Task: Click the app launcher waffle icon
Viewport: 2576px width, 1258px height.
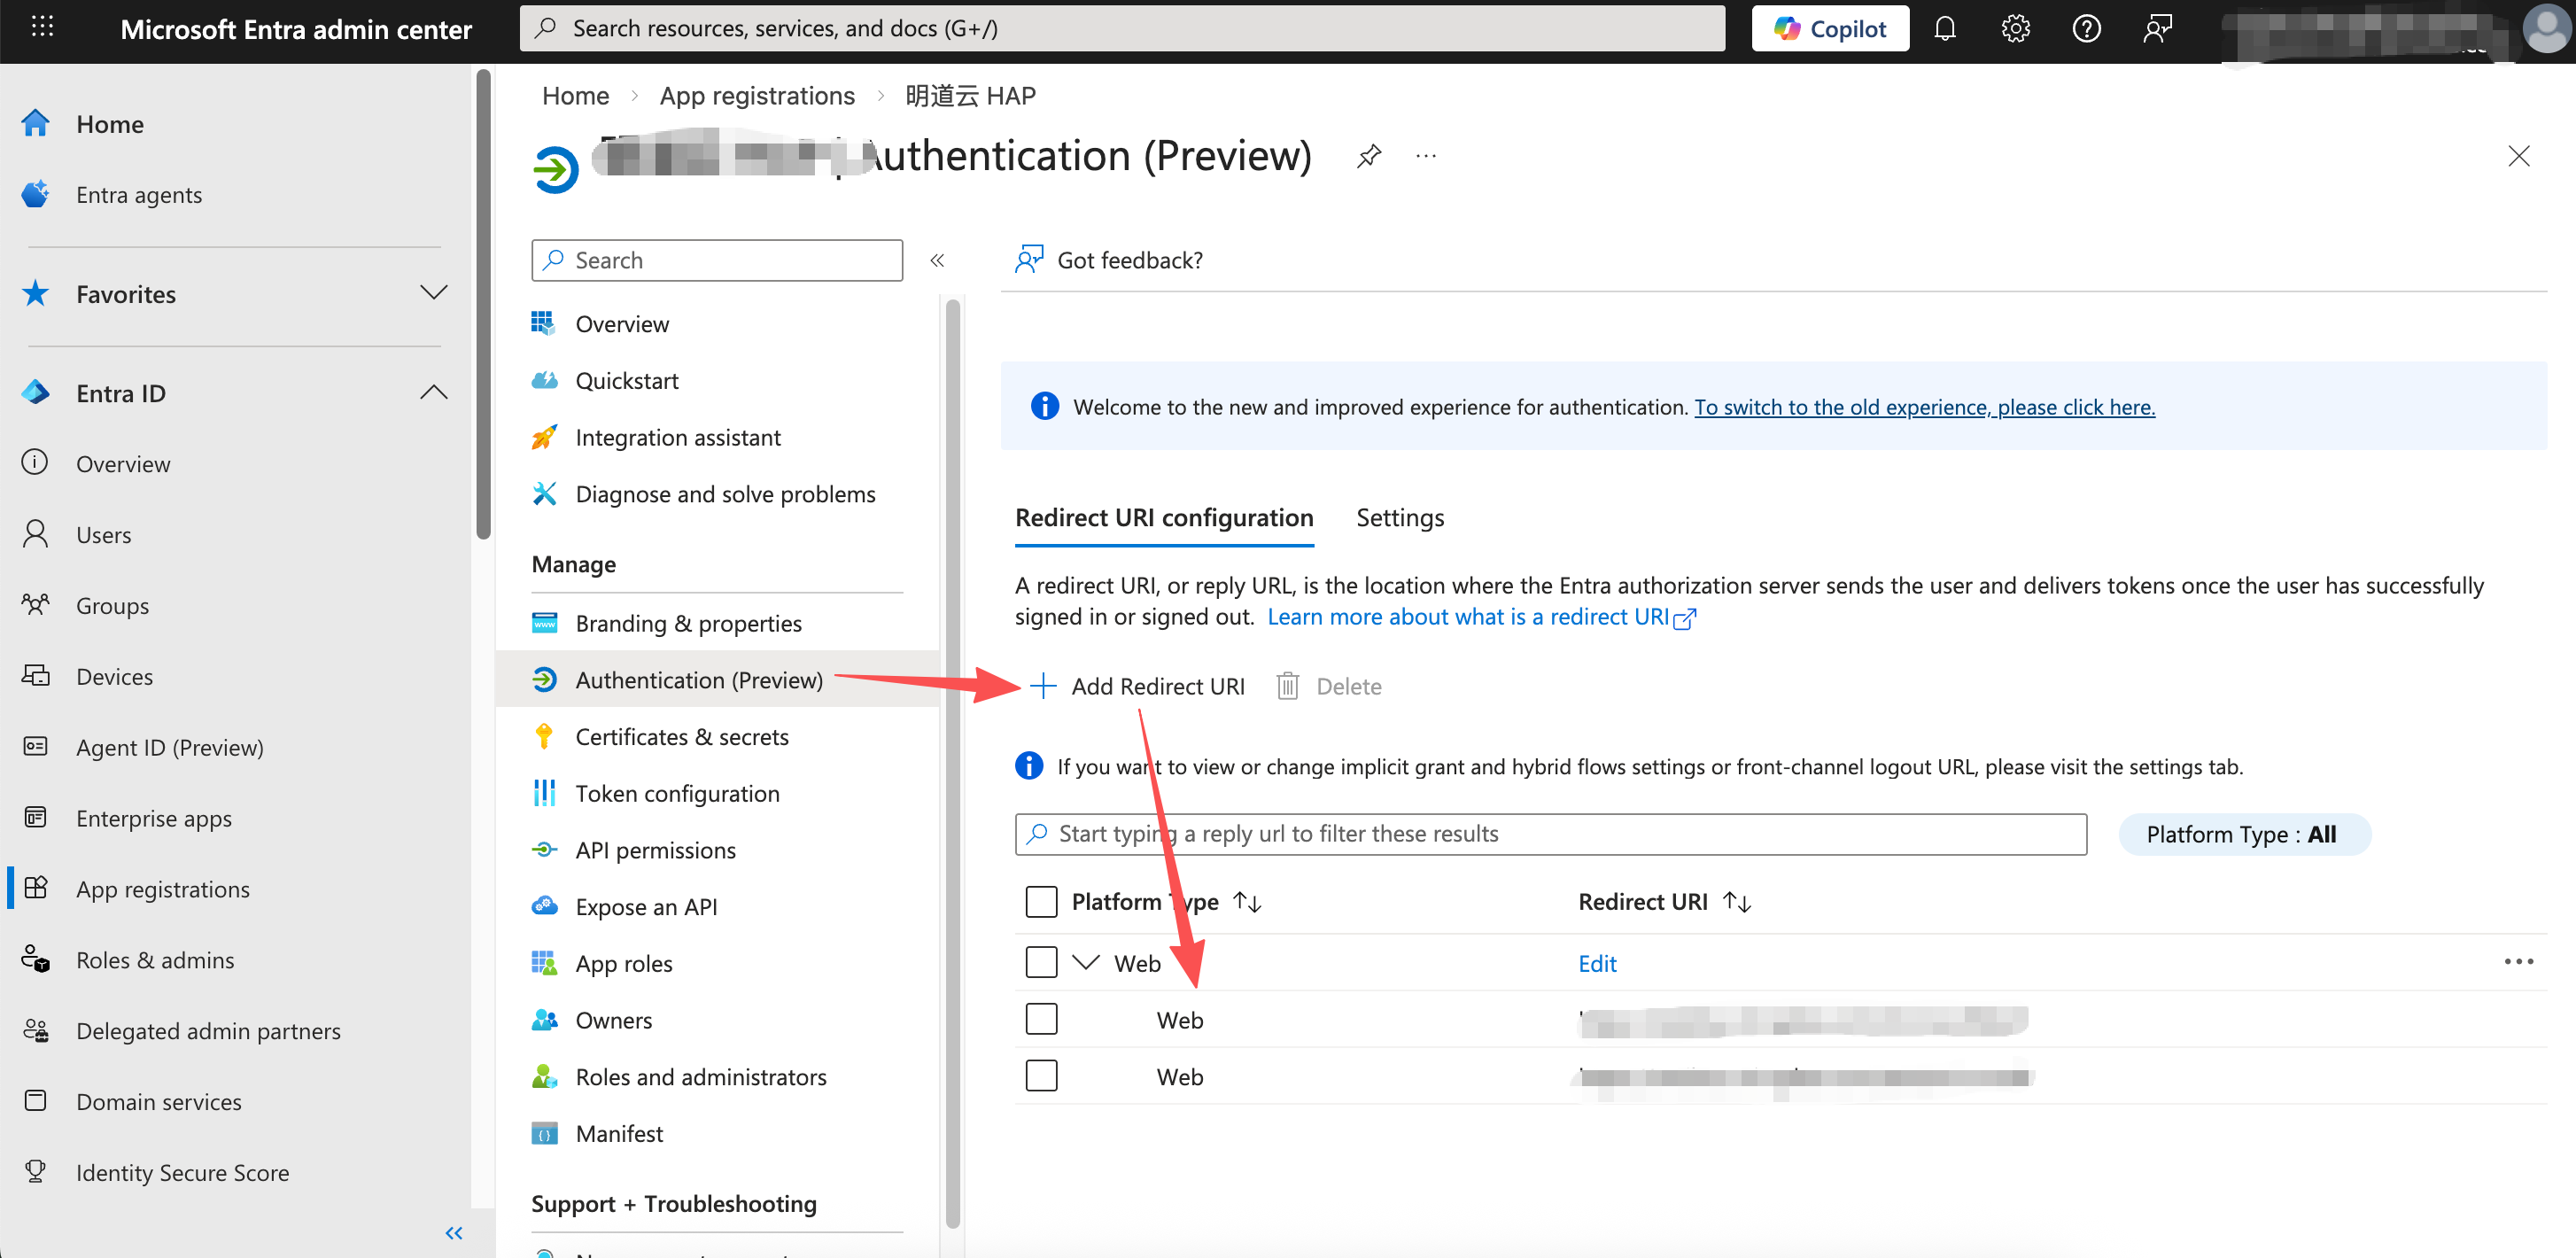Action: point(42,28)
